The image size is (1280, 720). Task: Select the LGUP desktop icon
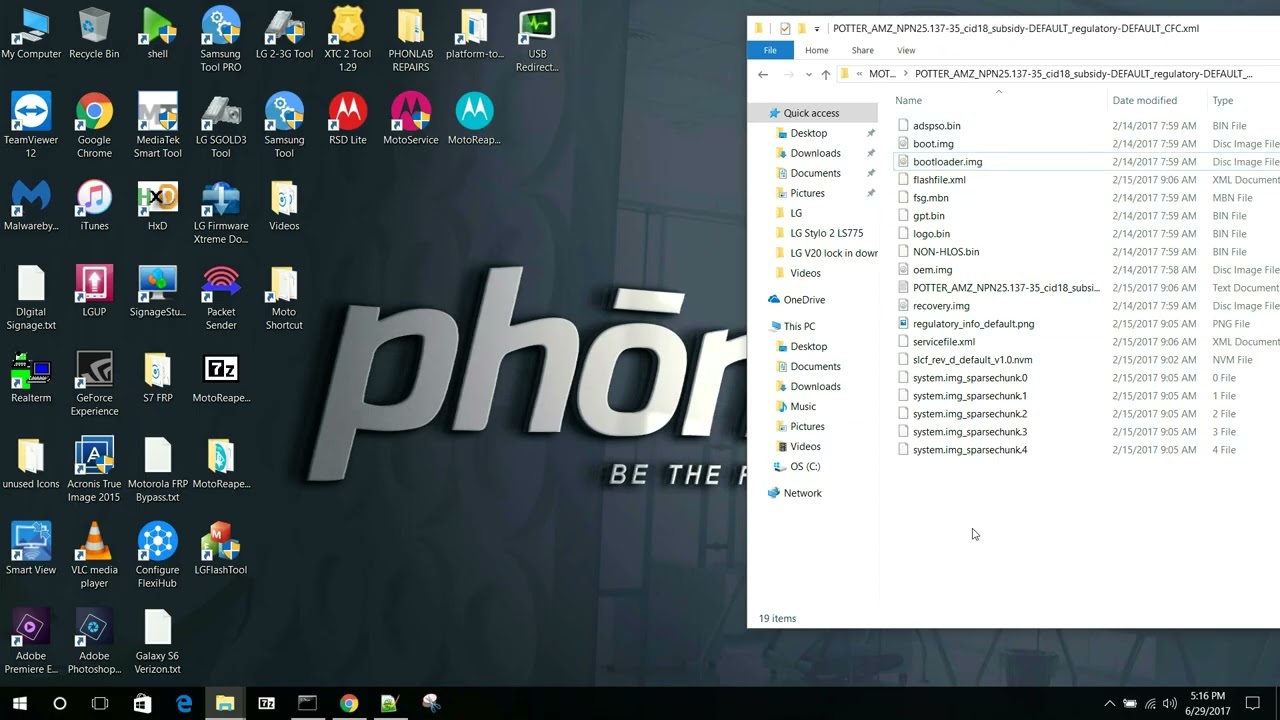pos(94,291)
